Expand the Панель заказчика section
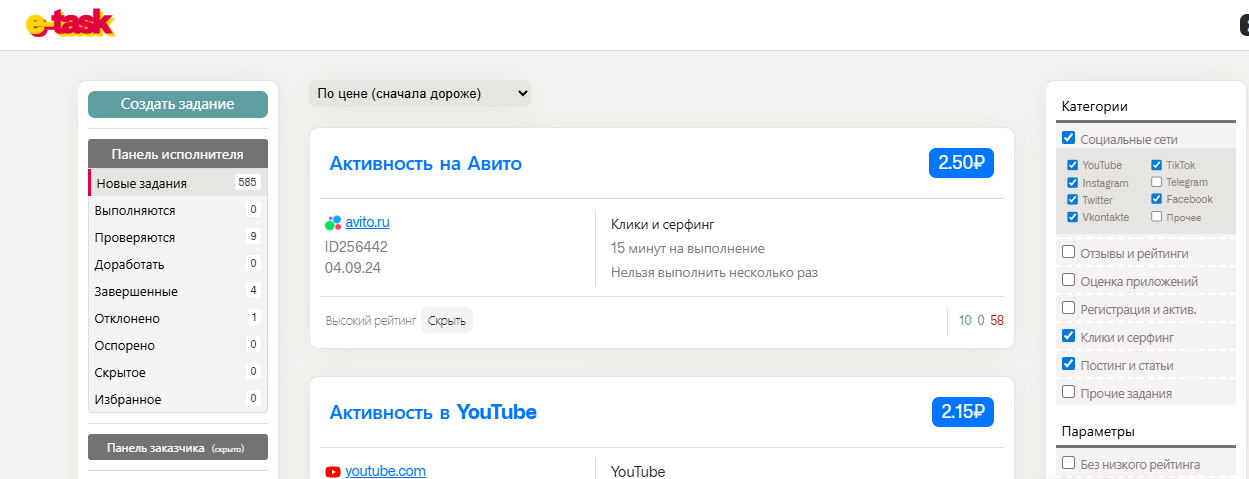This screenshot has width=1249, height=479. coord(177,448)
